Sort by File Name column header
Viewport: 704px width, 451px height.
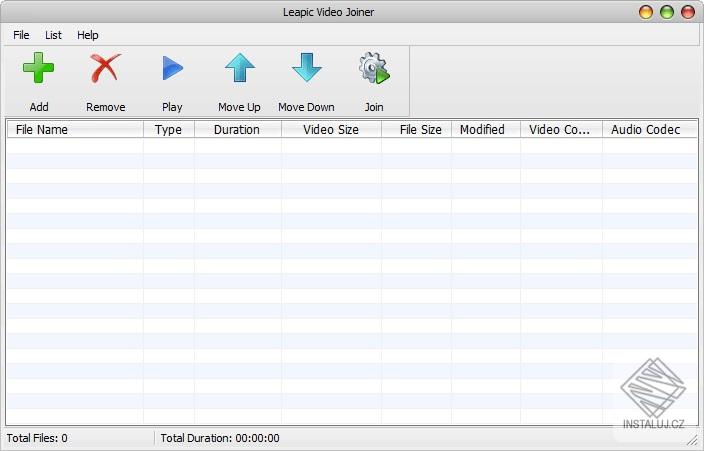pyautogui.click(x=75, y=129)
